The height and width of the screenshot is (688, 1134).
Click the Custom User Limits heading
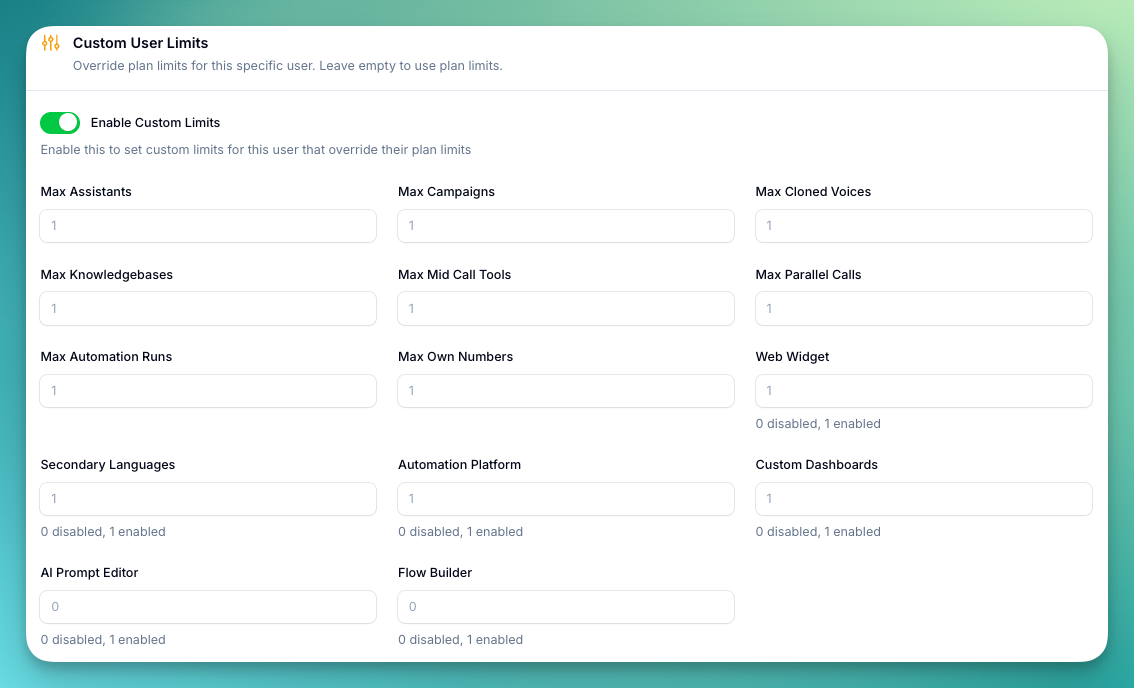click(140, 43)
